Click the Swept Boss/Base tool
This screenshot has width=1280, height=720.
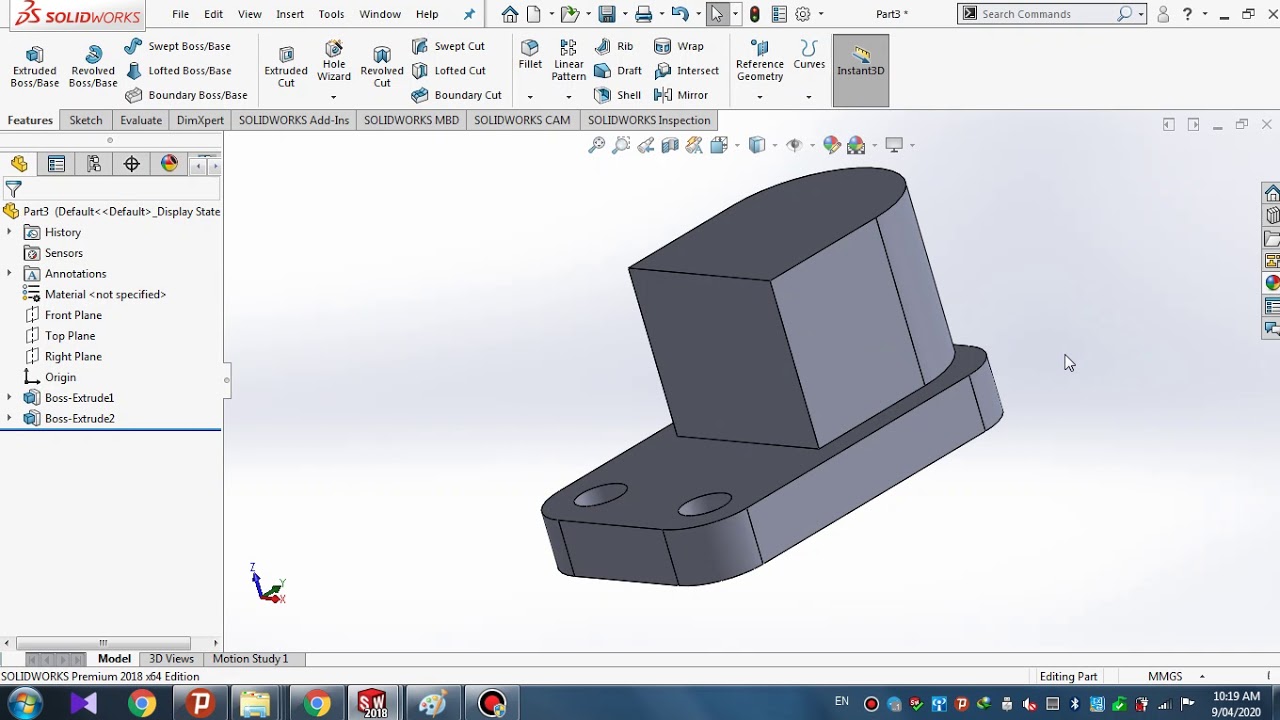(x=177, y=46)
